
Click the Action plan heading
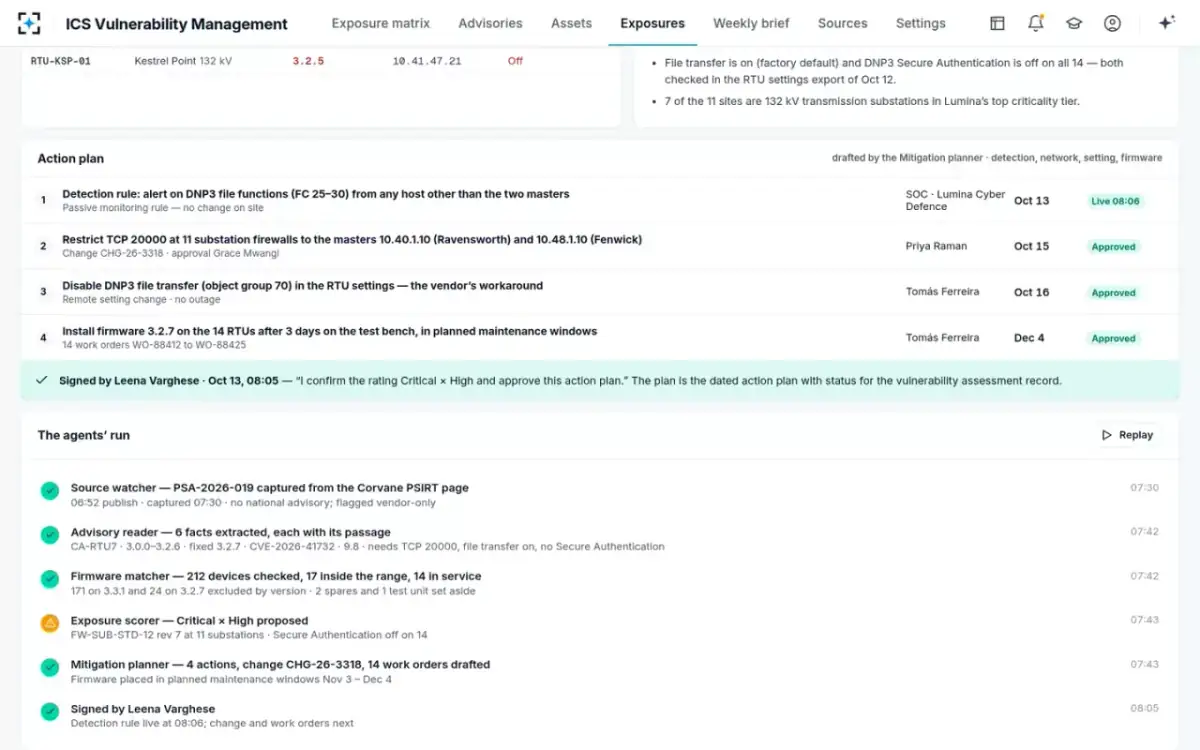point(70,158)
